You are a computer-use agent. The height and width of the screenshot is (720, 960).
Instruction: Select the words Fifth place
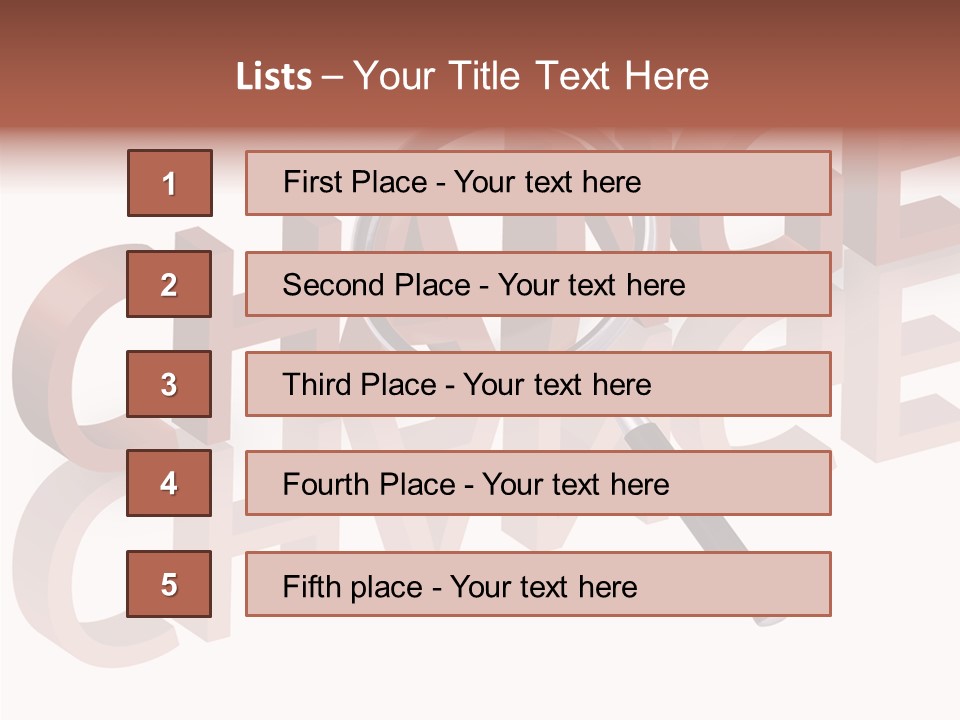tap(353, 587)
